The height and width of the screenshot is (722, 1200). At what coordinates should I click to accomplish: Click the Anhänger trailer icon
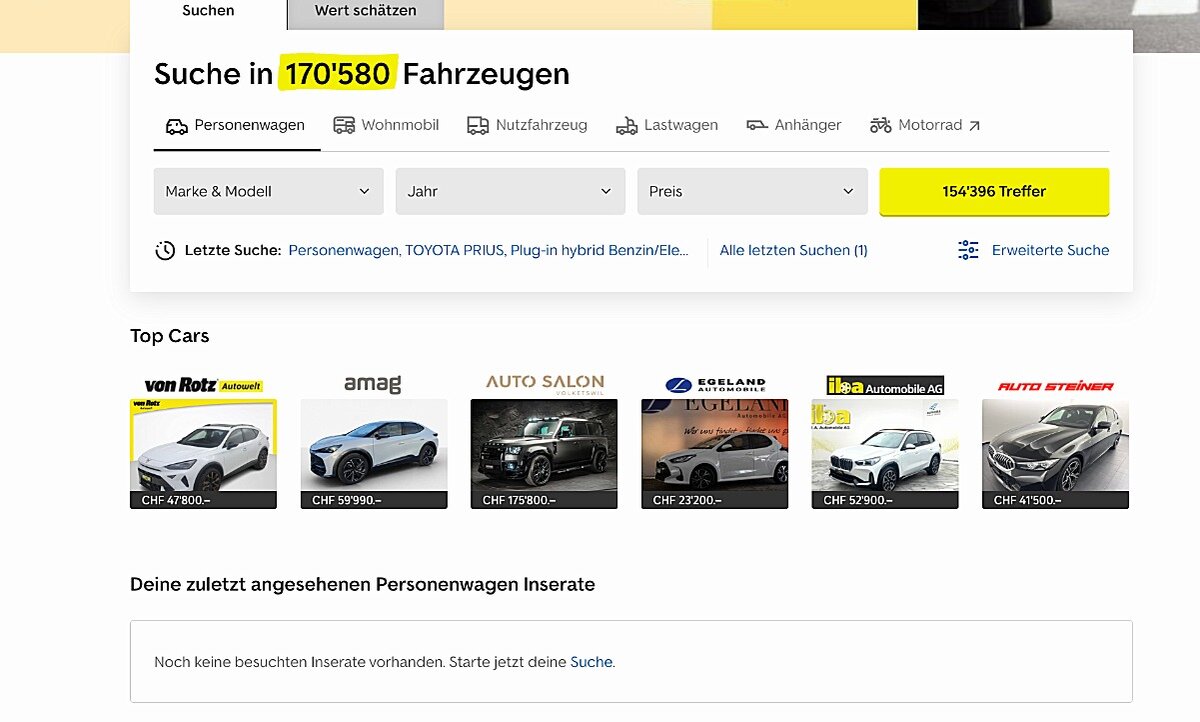[x=757, y=126]
